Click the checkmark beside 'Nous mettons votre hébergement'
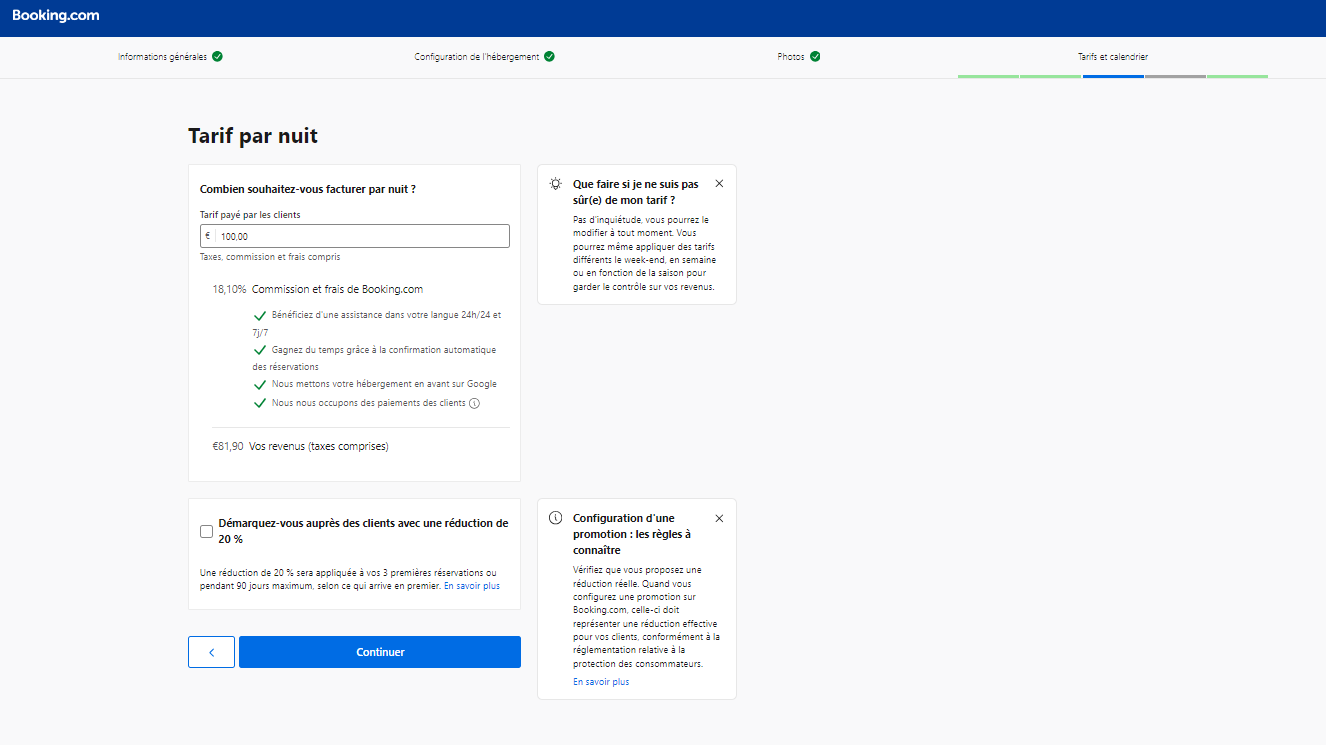This screenshot has width=1326, height=745. pyautogui.click(x=260, y=384)
